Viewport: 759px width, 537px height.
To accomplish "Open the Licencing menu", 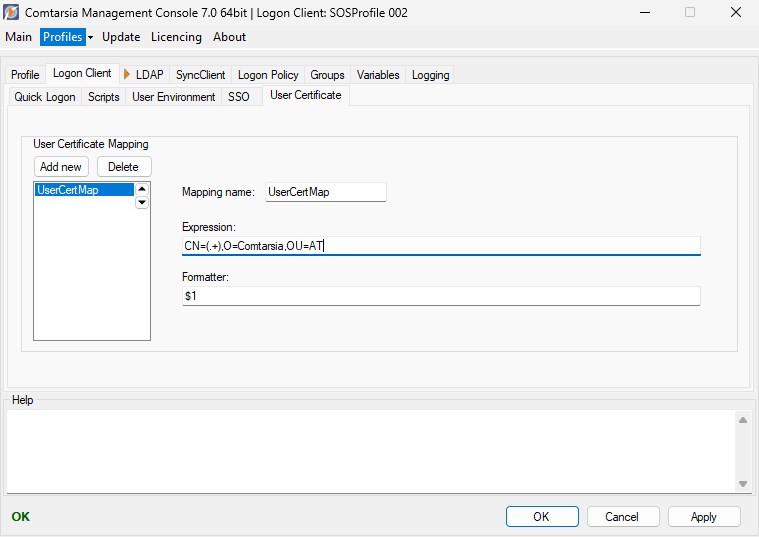I will 176,37.
